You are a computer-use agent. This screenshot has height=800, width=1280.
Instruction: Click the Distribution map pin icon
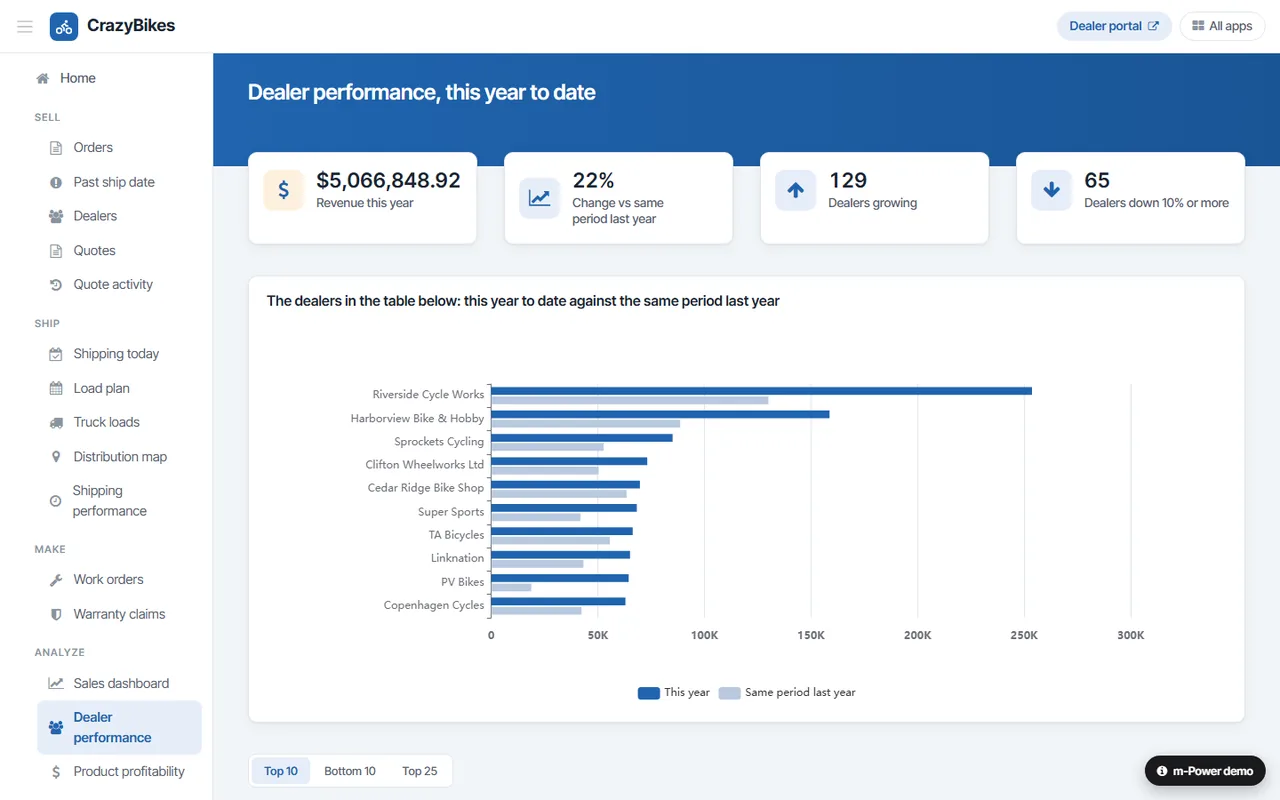pyautogui.click(x=56, y=457)
